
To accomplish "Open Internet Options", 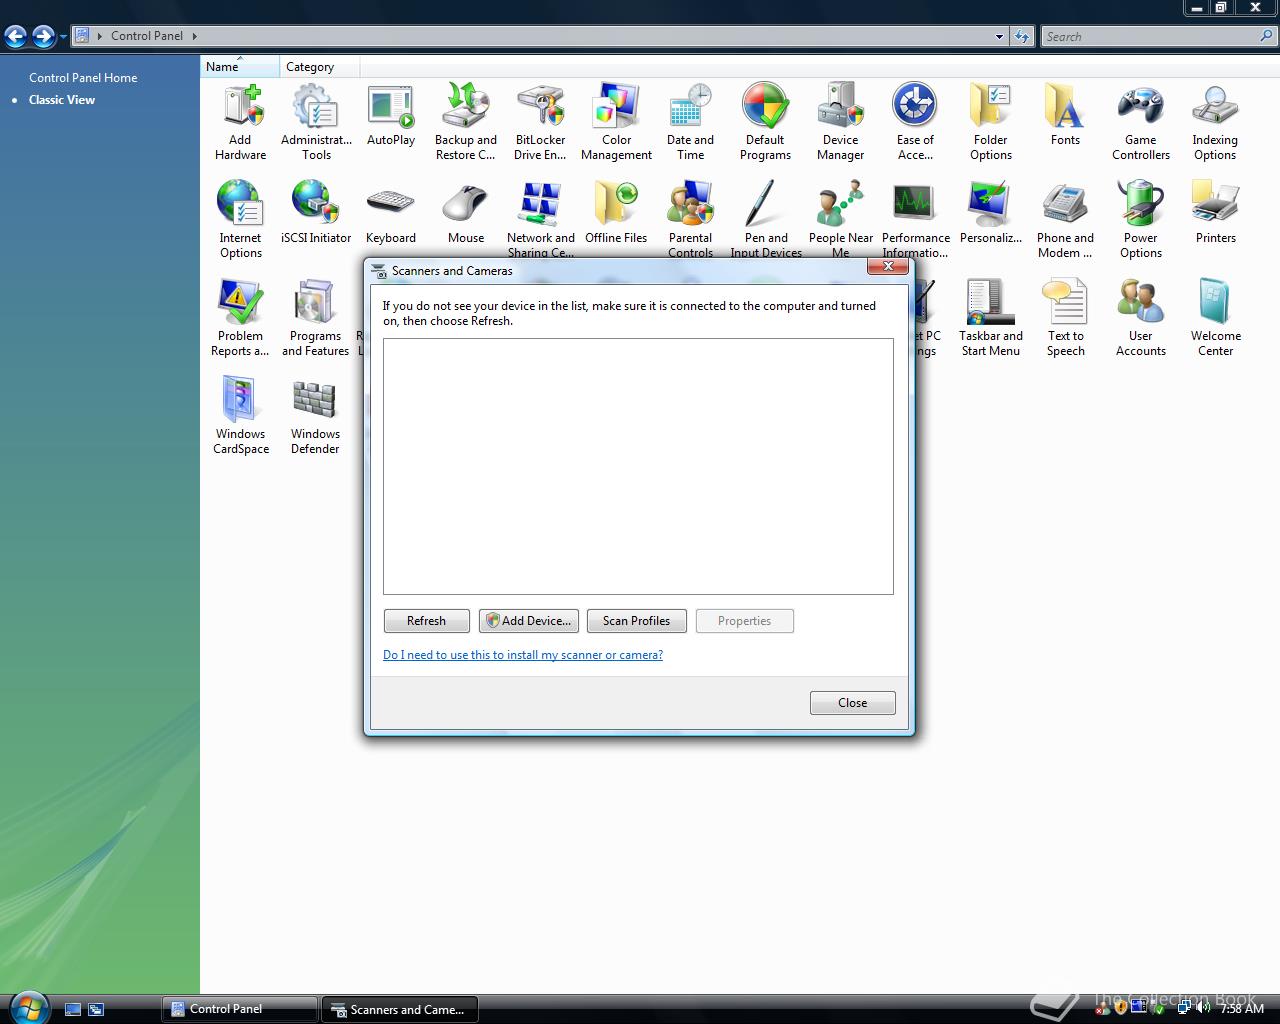I will click(x=240, y=220).
